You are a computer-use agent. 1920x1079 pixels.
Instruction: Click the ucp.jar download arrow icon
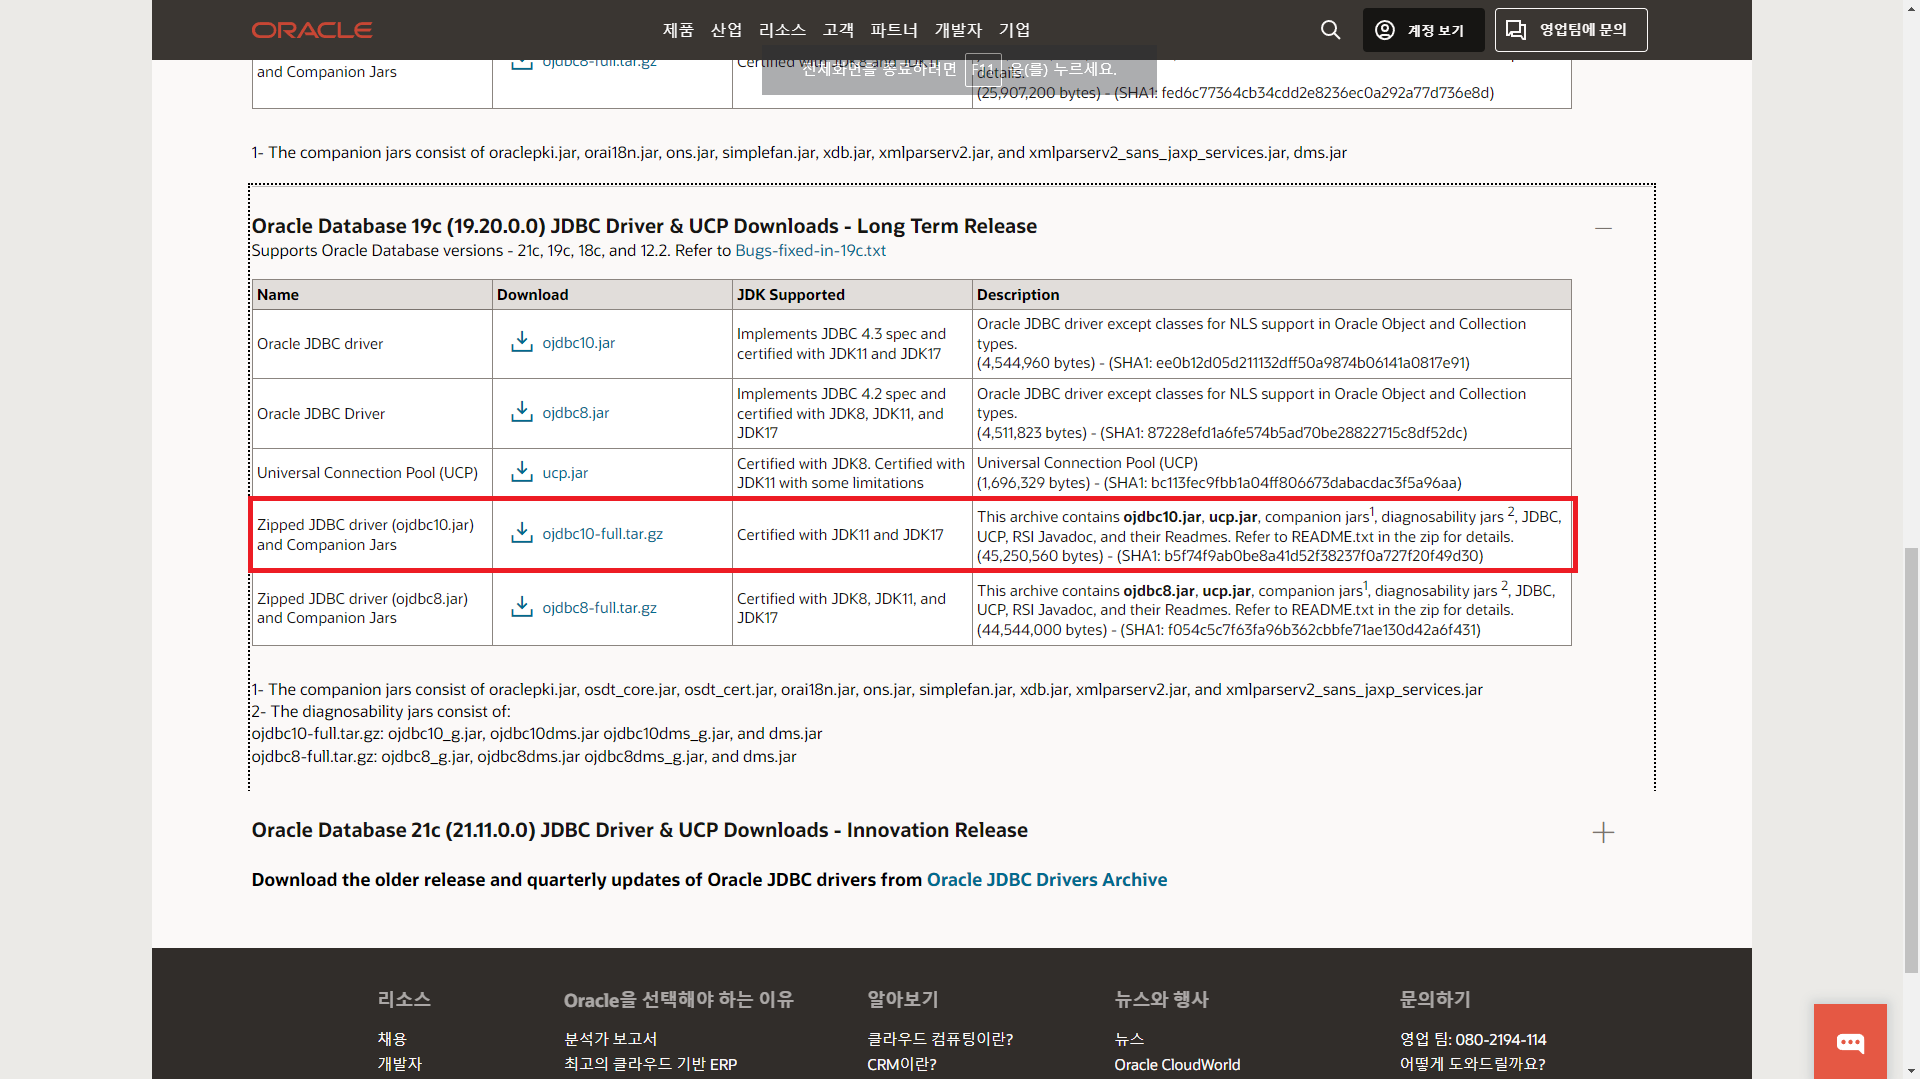[x=522, y=472]
